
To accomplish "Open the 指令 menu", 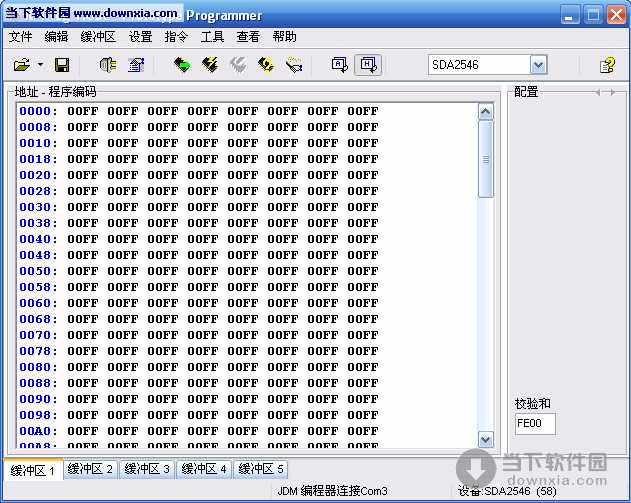I will point(176,37).
